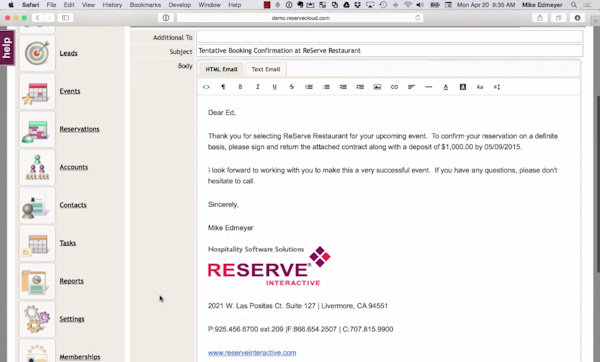Go to the Reservations module
Screen dimensions: 600x362
click(x=79, y=129)
